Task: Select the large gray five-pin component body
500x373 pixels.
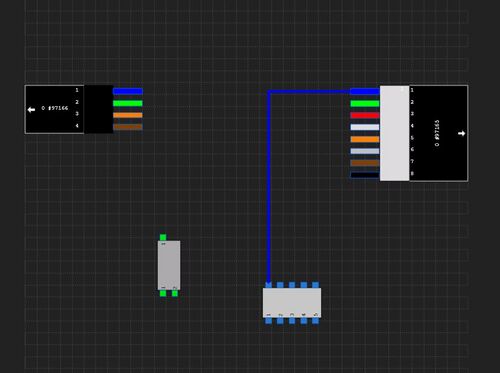Action: coord(292,303)
